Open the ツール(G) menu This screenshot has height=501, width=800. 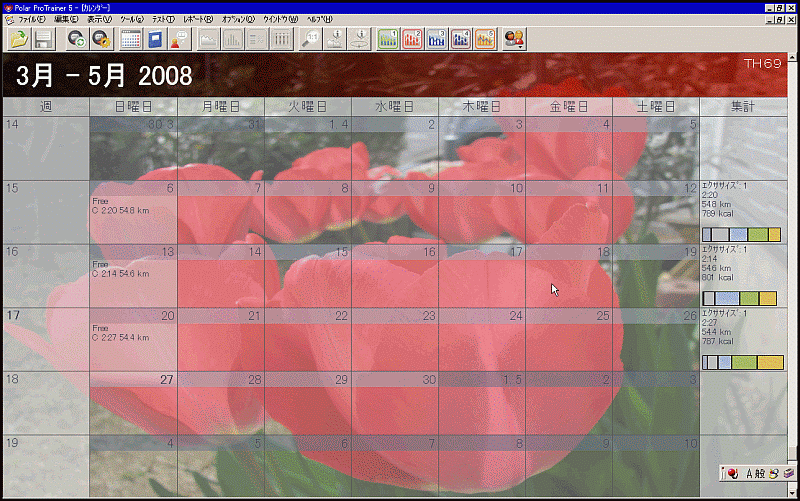pos(132,19)
